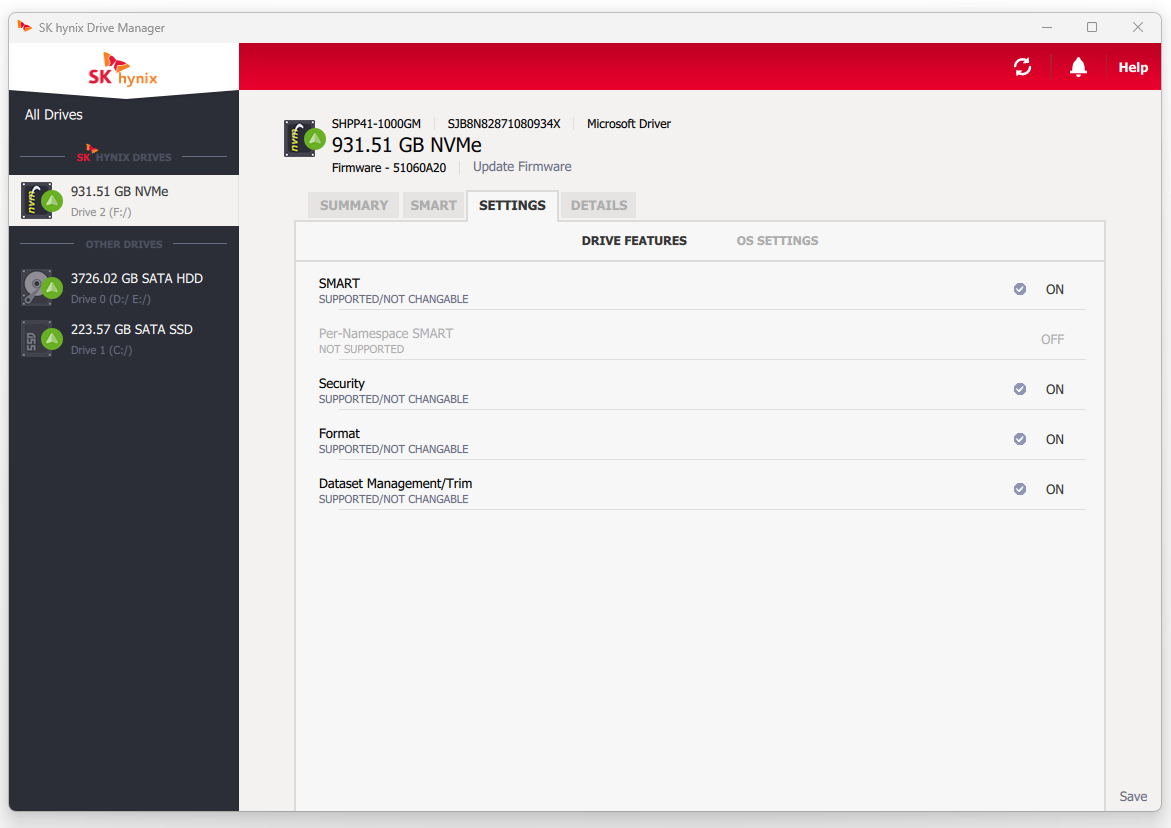The height and width of the screenshot is (828, 1171).
Task: Click the SK hynix logo
Action: [x=123, y=69]
